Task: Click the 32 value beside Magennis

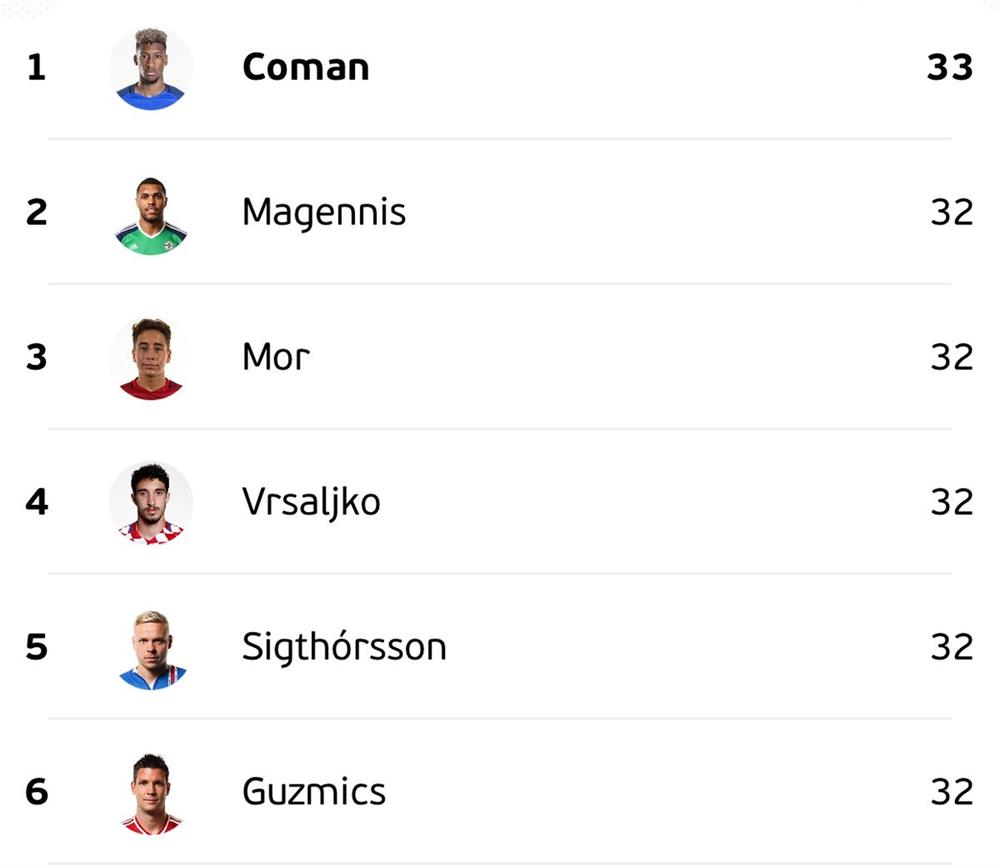Action: pyautogui.click(x=951, y=213)
